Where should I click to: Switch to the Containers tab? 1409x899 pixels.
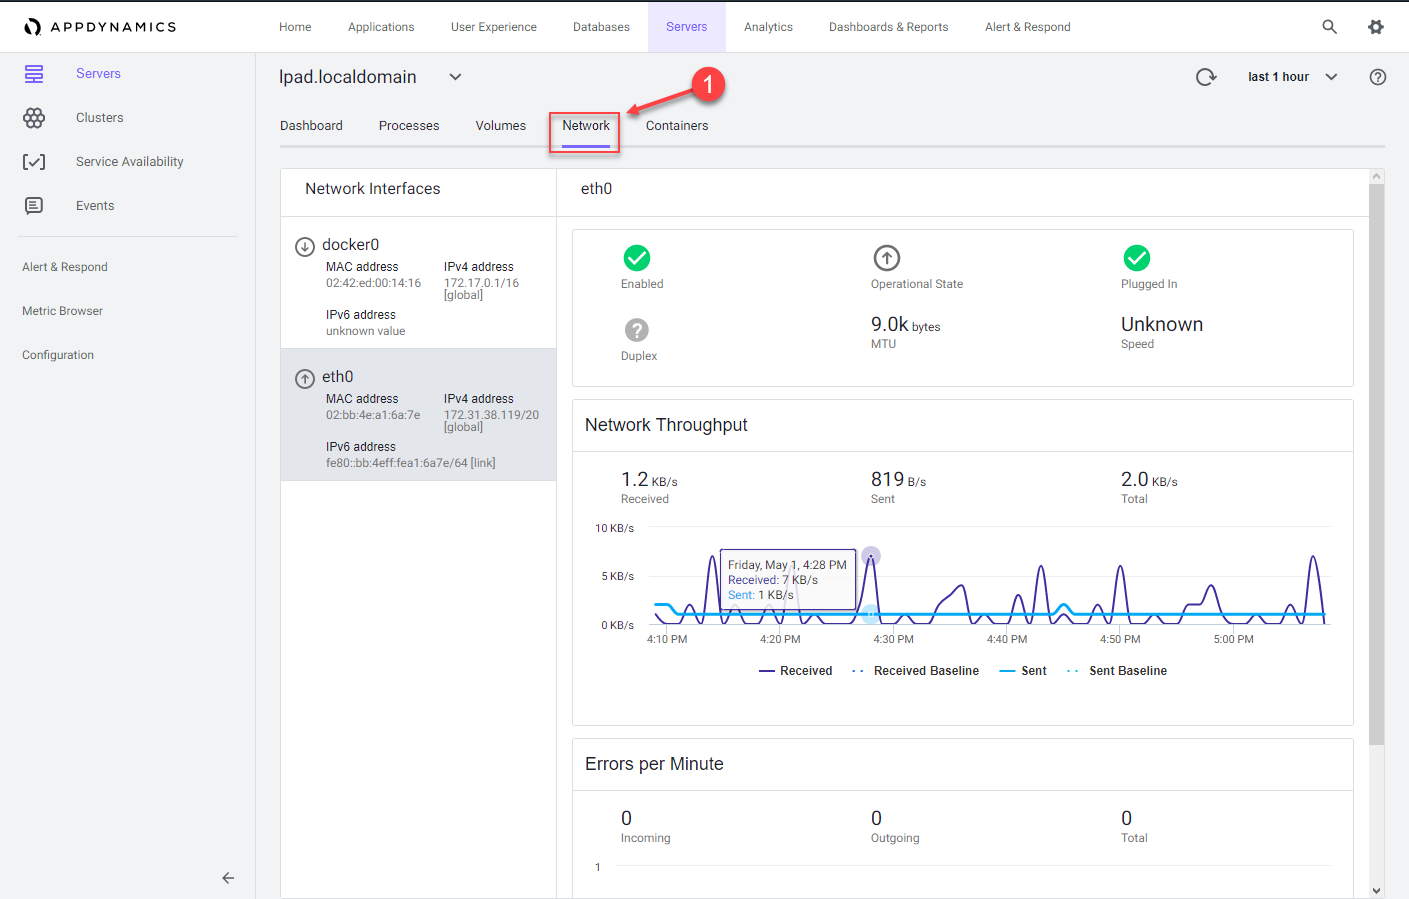[677, 126]
